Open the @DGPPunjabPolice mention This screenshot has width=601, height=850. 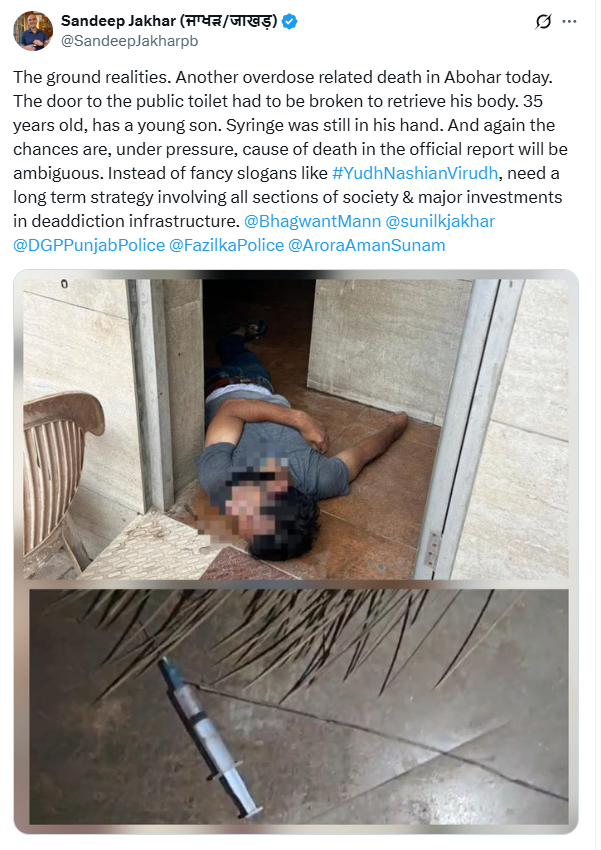tap(89, 245)
